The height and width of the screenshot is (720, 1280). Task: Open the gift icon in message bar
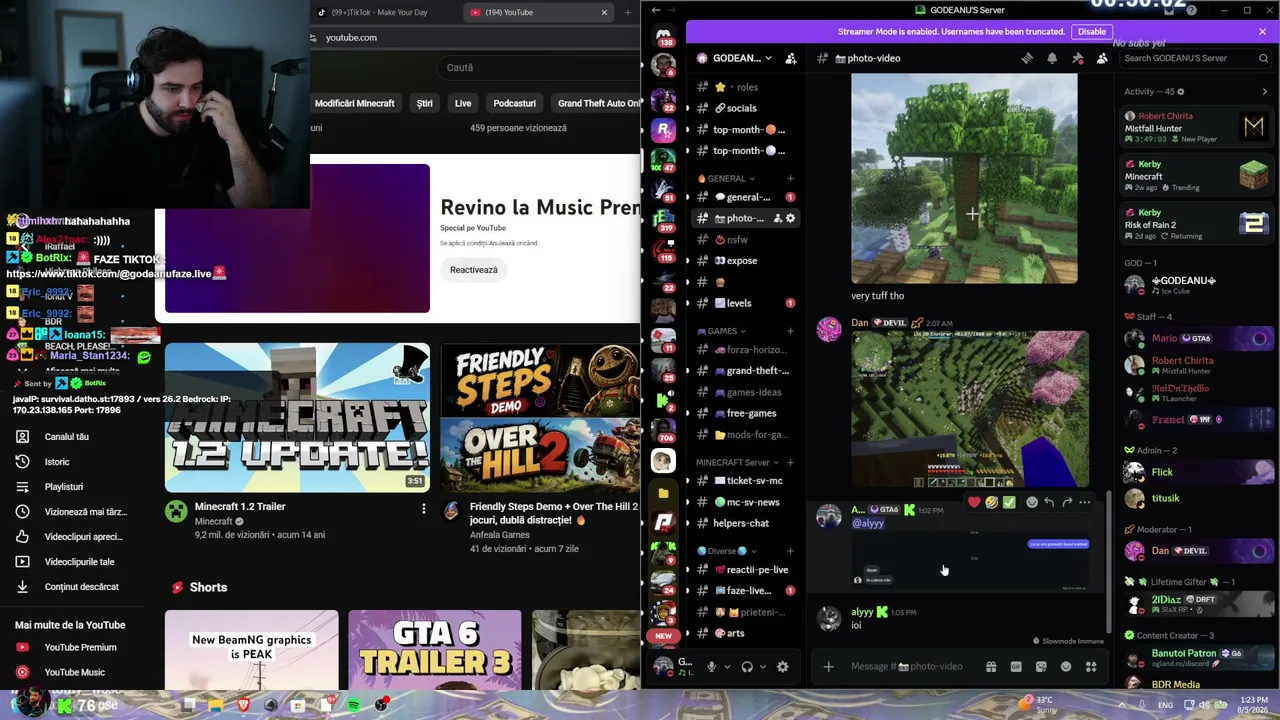[x=991, y=667]
